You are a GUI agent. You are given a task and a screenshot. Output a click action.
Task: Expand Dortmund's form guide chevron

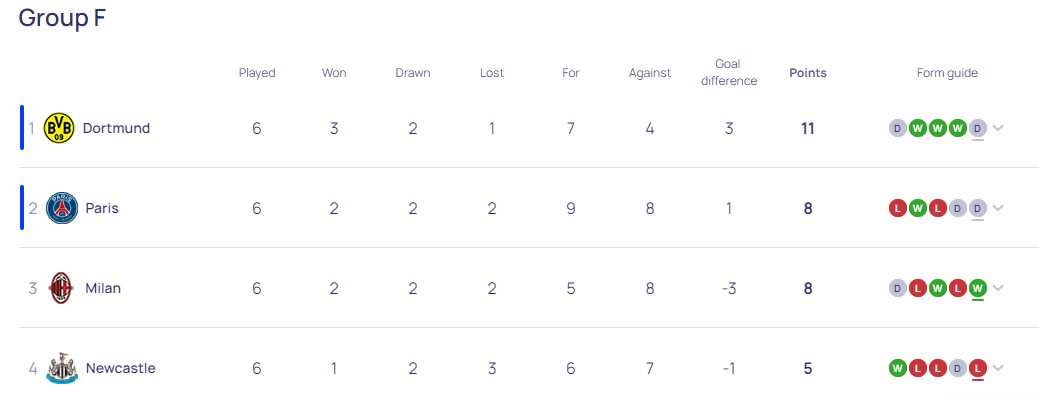point(998,128)
